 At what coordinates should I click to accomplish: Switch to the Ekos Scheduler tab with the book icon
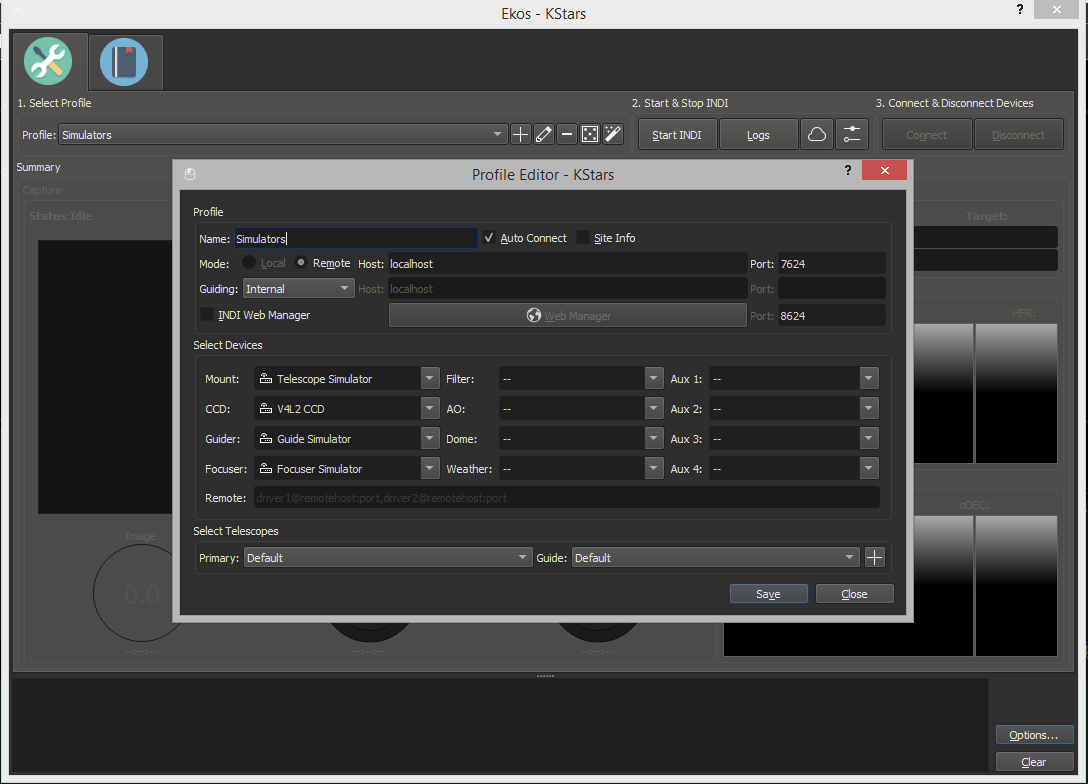coord(124,62)
